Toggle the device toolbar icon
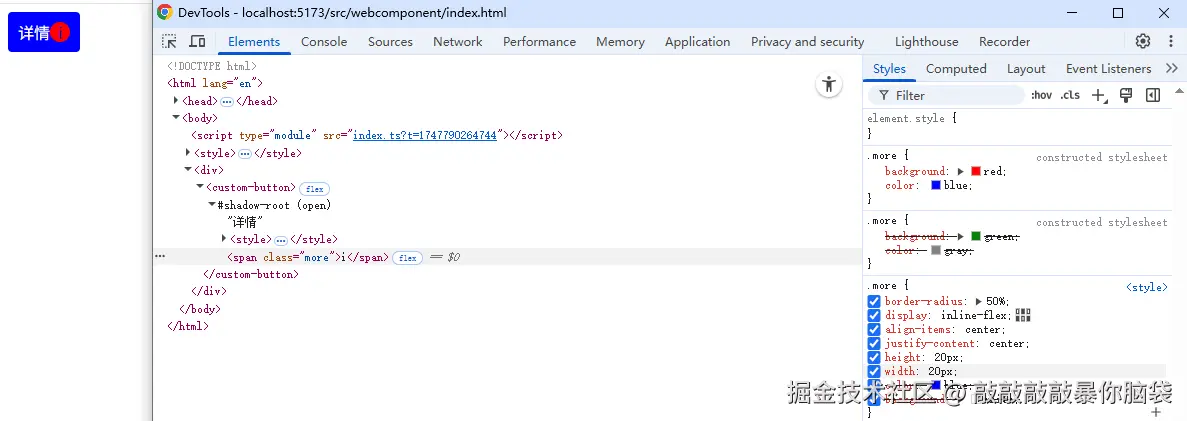This screenshot has height=421, width=1187. click(198, 42)
